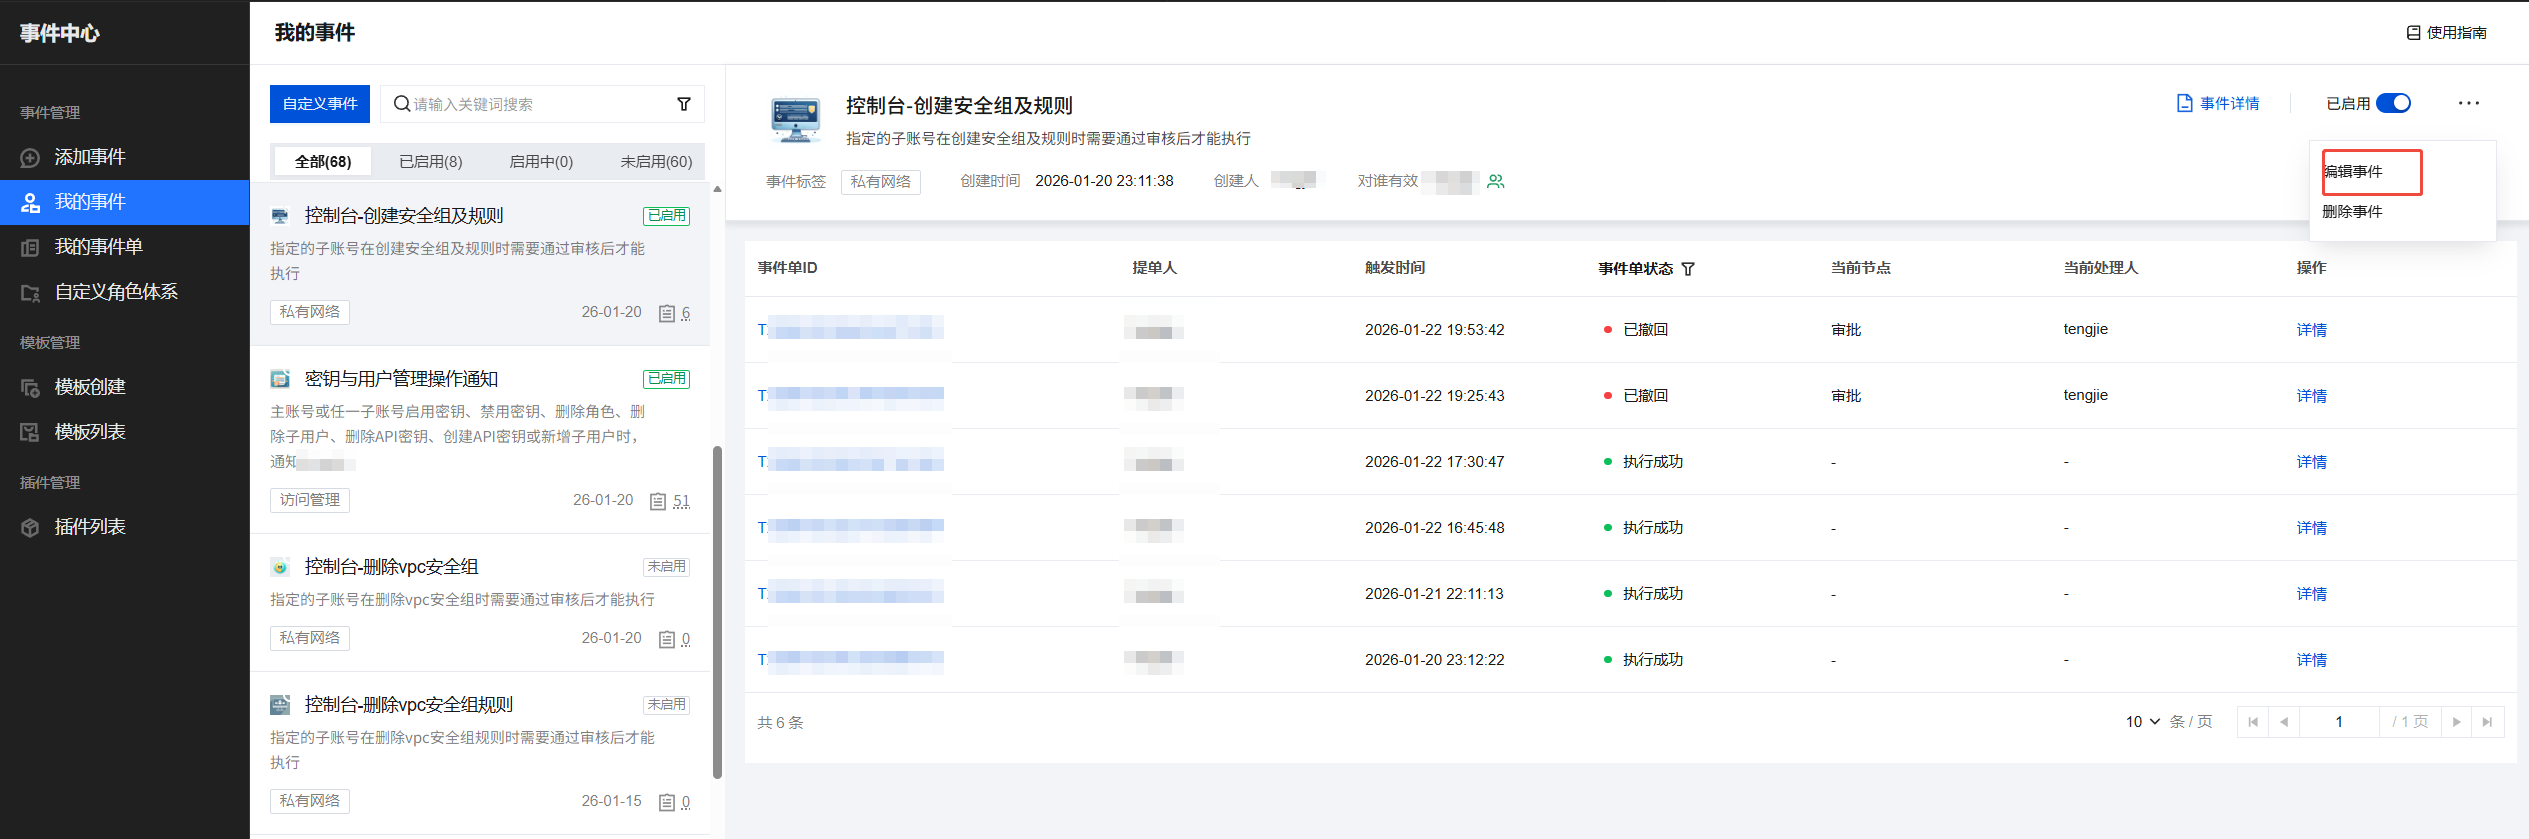Screen dimensions: 2529x839
Task: Filter by 事件单状态 funnel icon
Action: [x=1688, y=269]
